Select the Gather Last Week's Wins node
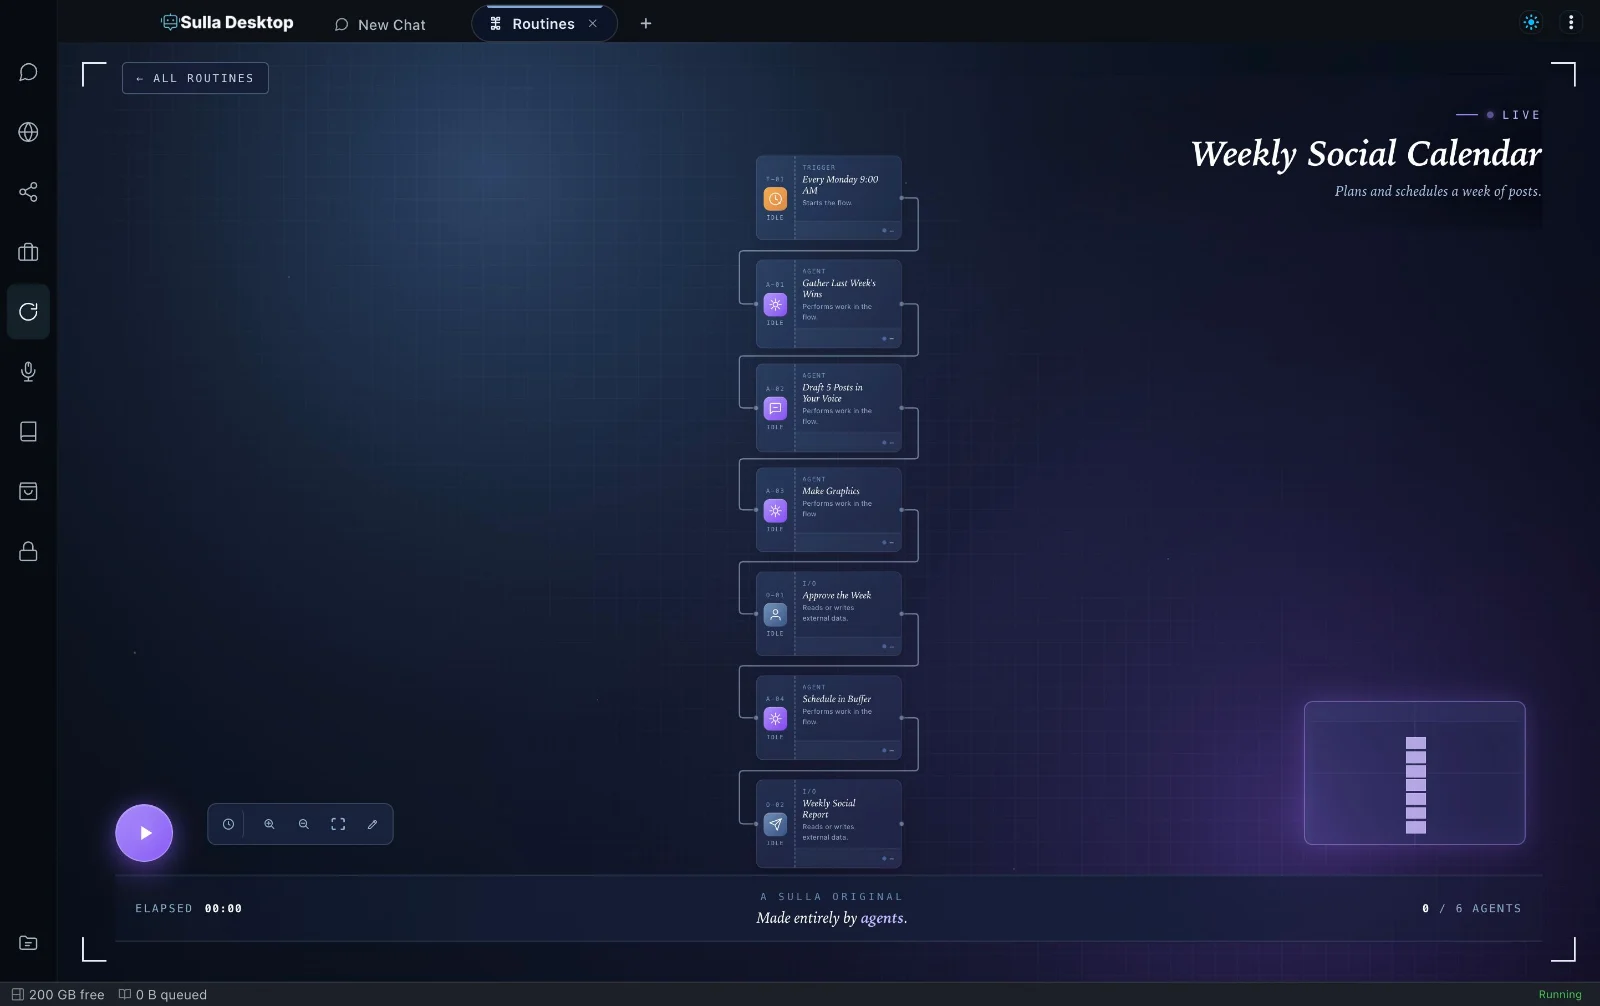Image resolution: width=1600 pixels, height=1006 pixels. tap(829, 304)
